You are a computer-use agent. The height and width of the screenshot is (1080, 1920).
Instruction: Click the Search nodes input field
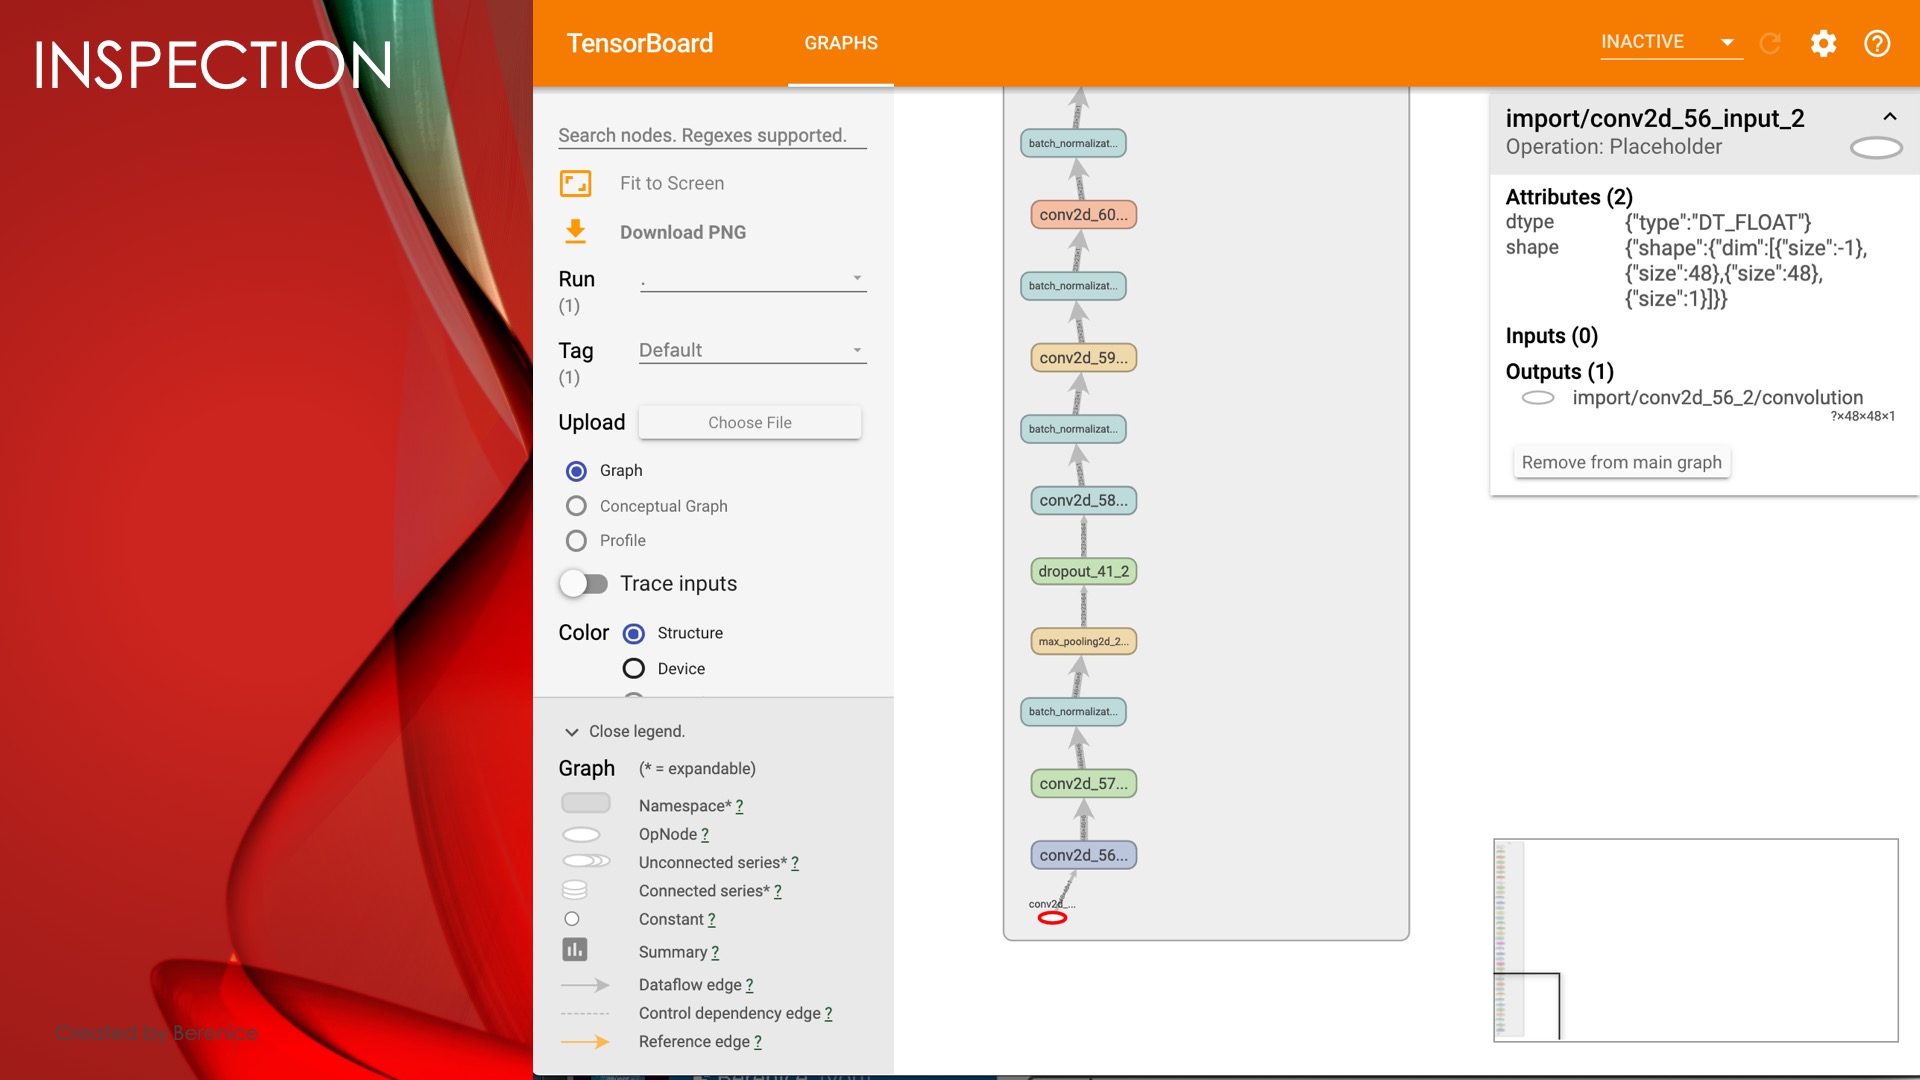(x=711, y=135)
